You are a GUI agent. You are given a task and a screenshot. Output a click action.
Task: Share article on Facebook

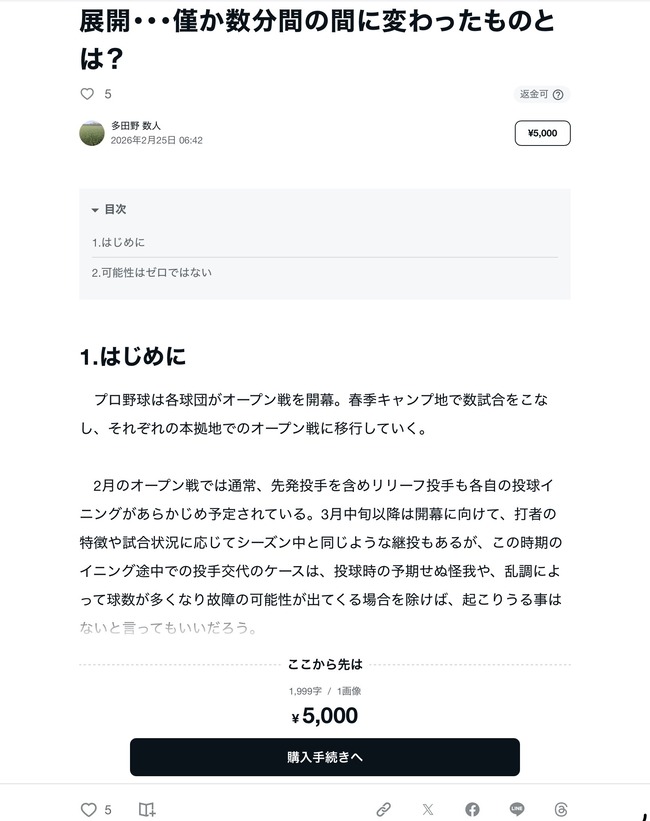coord(472,809)
